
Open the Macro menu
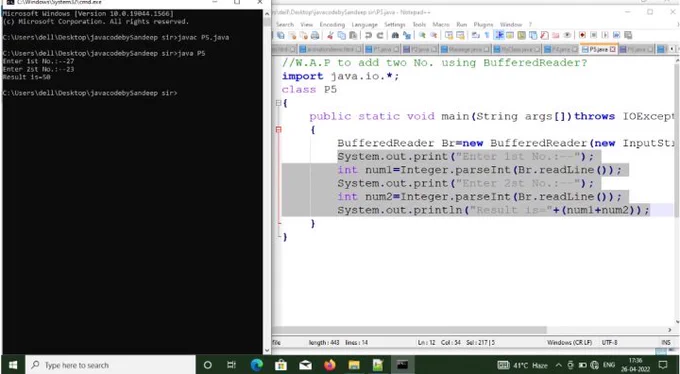coord(441,24)
